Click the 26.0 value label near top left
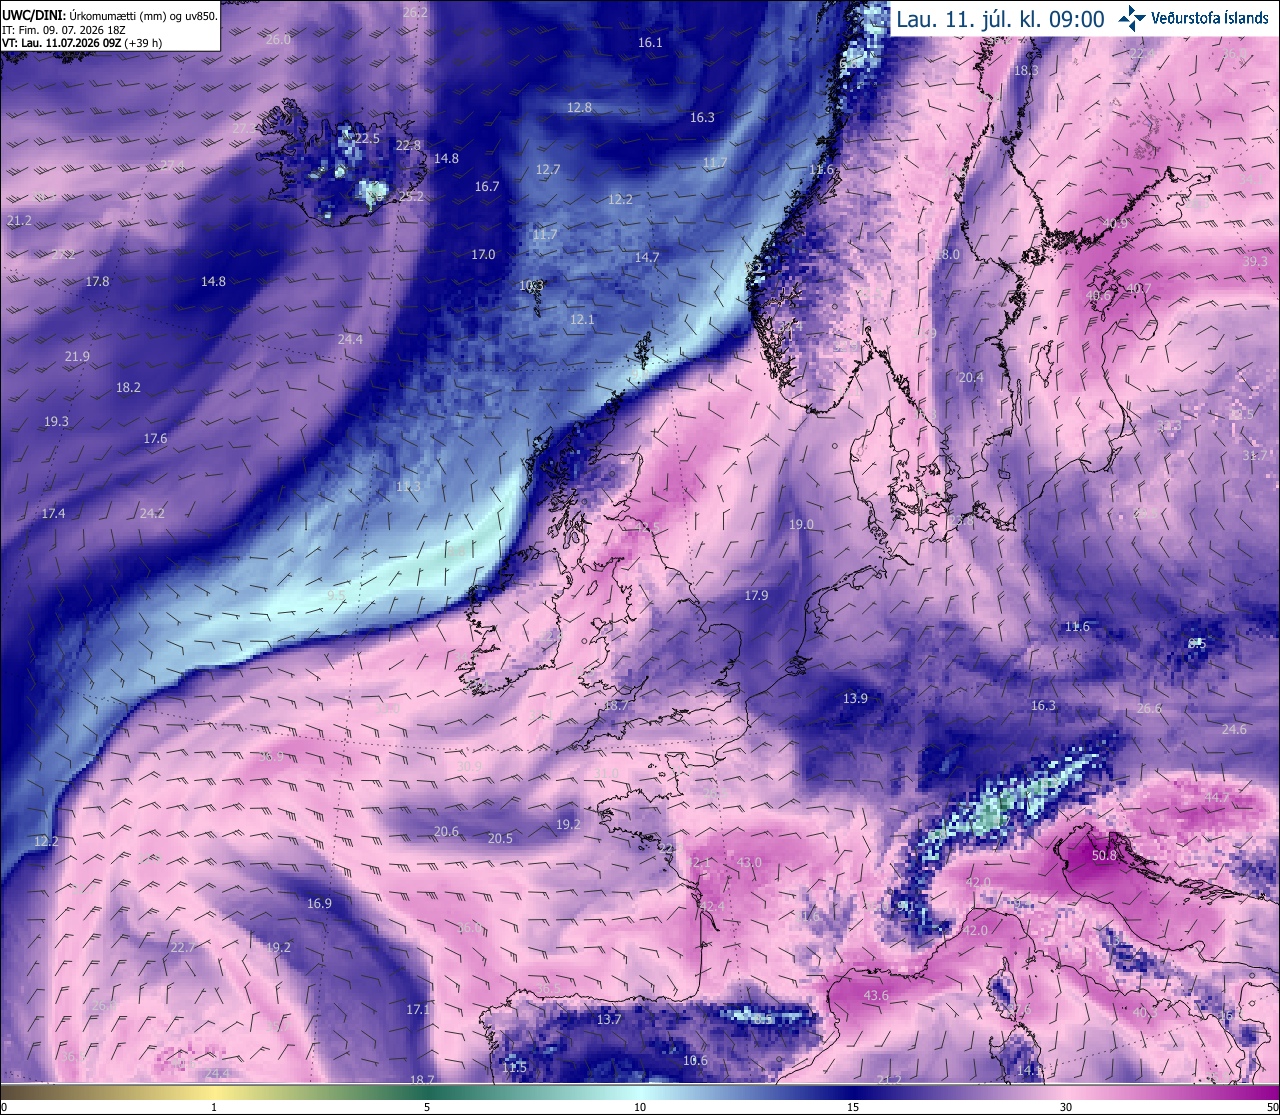This screenshot has width=1280, height=1115. click(278, 40)
